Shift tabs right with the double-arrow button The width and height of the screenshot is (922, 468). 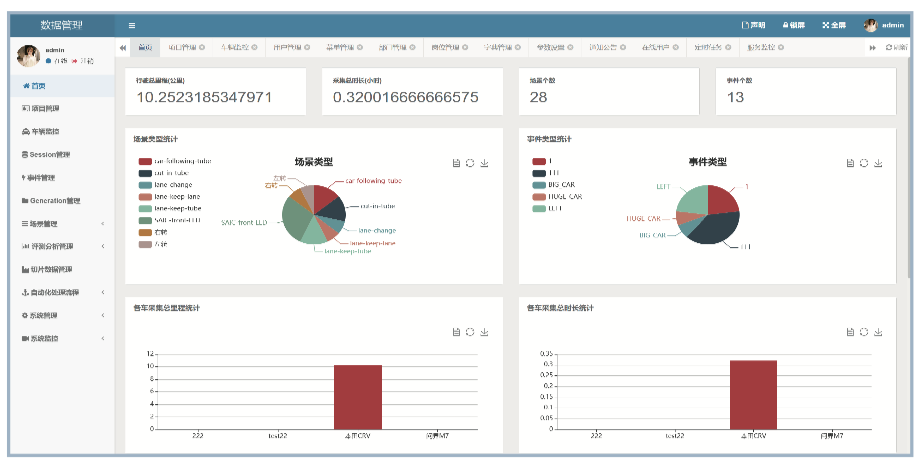click(873, 48)
